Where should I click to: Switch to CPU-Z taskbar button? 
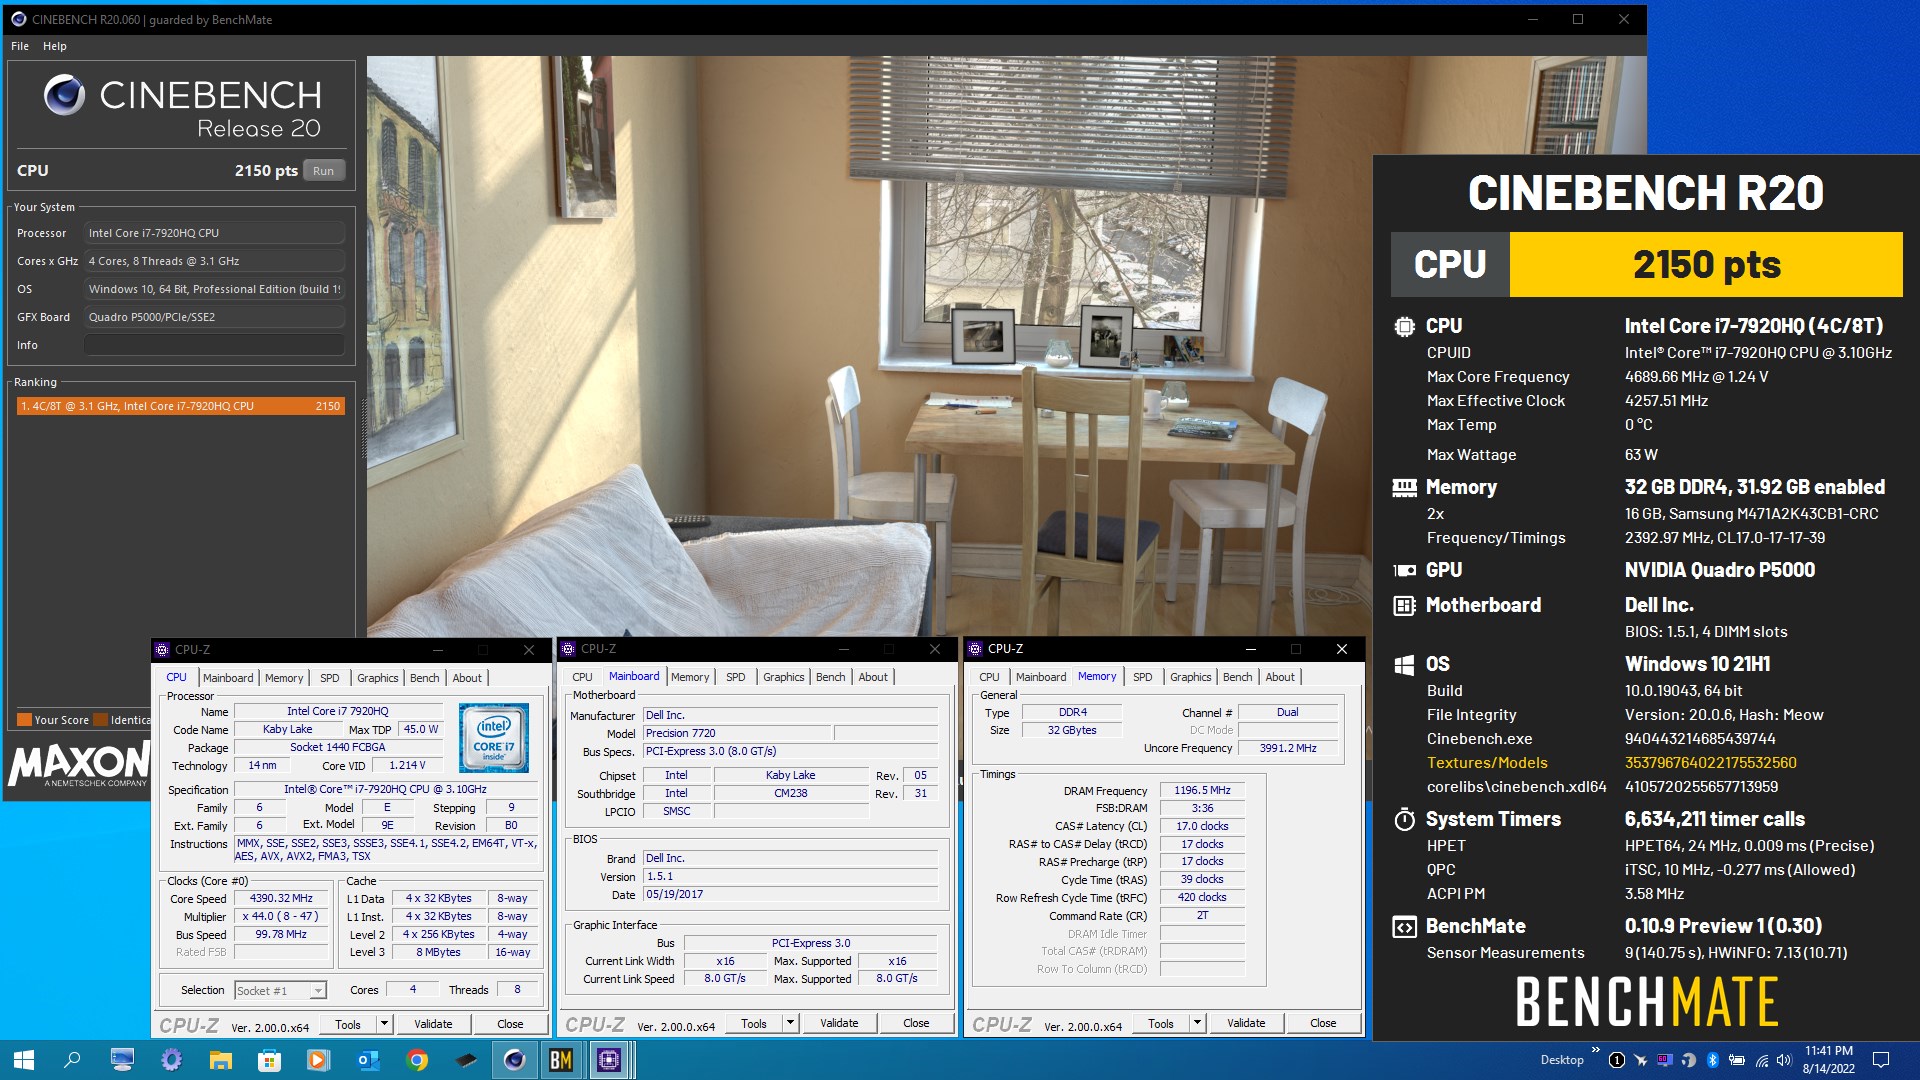(609, 1060)
